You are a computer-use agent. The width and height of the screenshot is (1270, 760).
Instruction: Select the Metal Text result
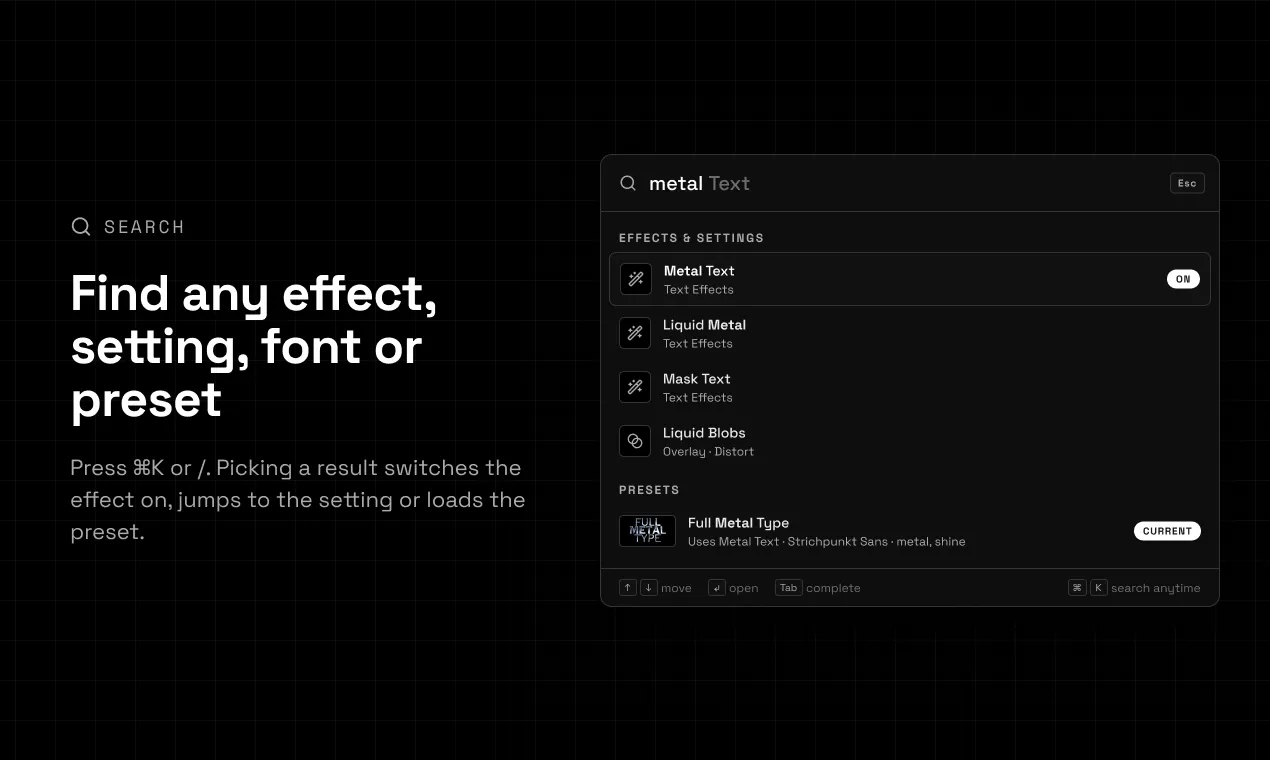pos(910,279)
